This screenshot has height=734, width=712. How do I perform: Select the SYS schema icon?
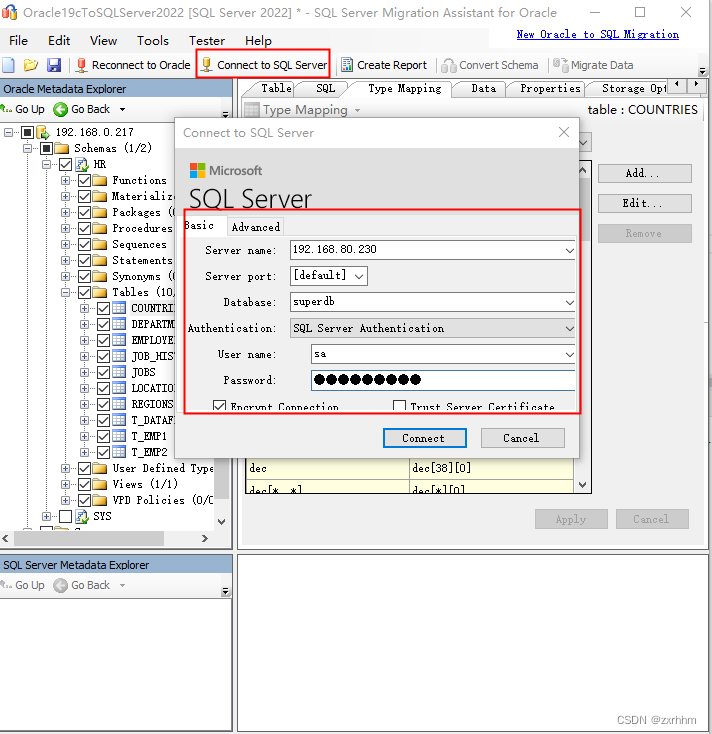(82, 516)
